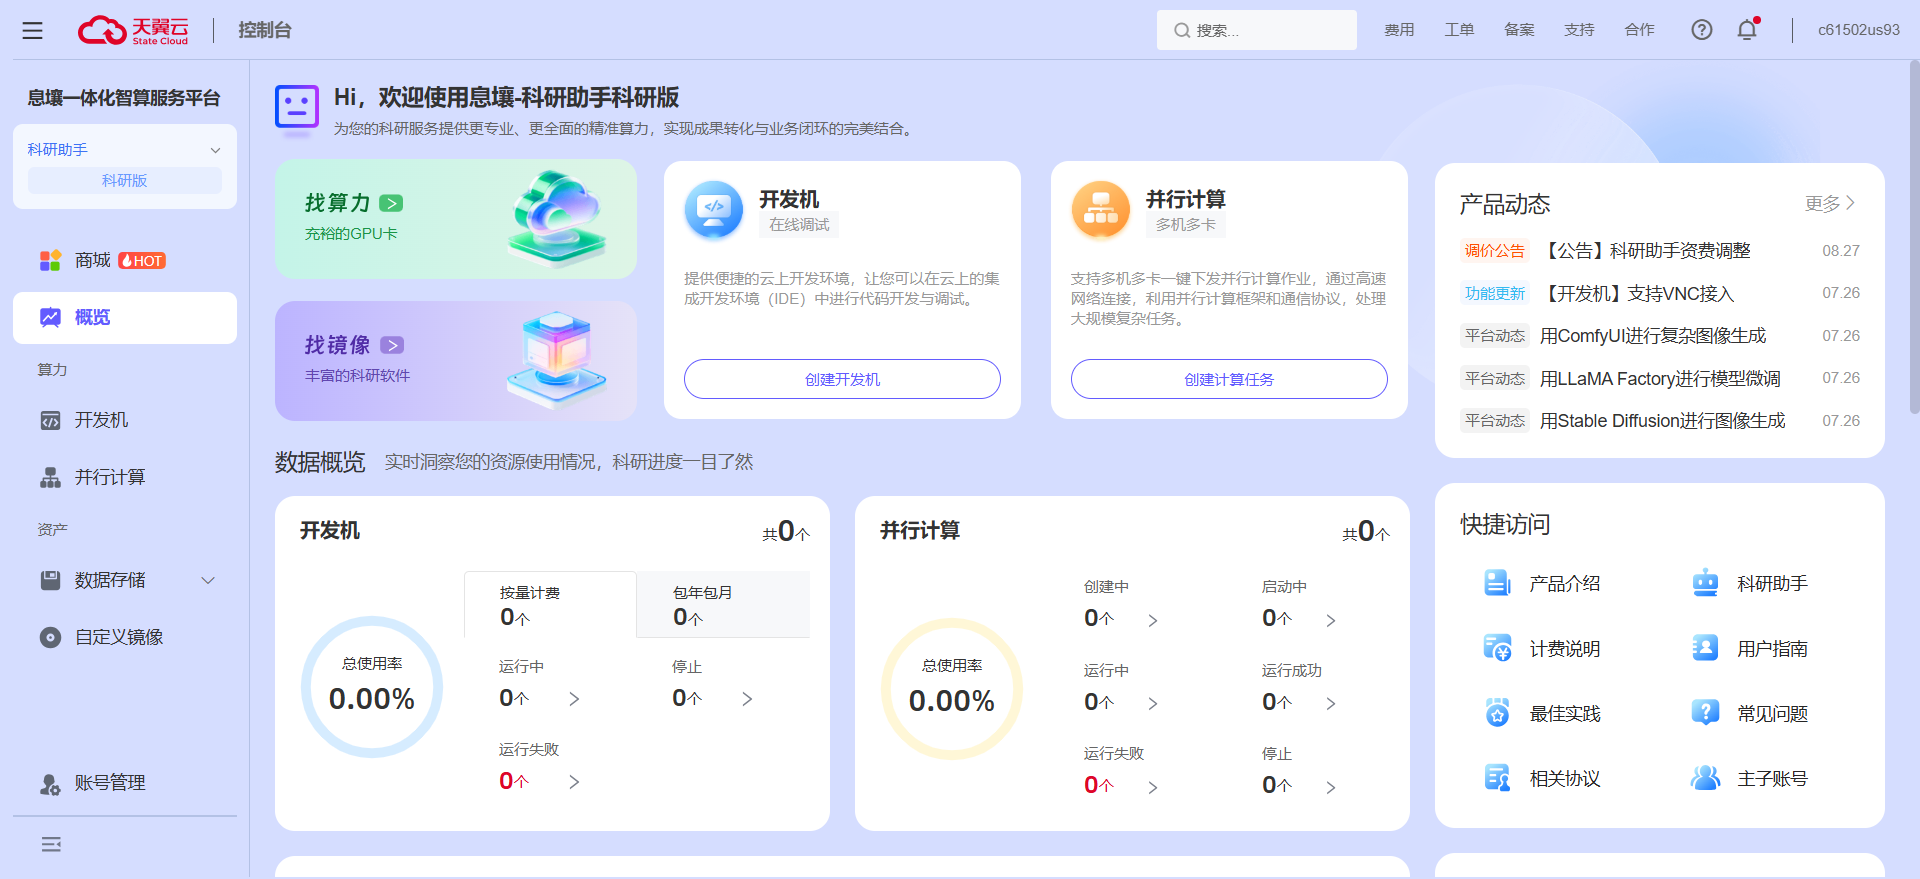Switch to 包年包月 tab
The height and width of the screenshot is (879, 1920).
pyautogui.click(x=723, y=604)
